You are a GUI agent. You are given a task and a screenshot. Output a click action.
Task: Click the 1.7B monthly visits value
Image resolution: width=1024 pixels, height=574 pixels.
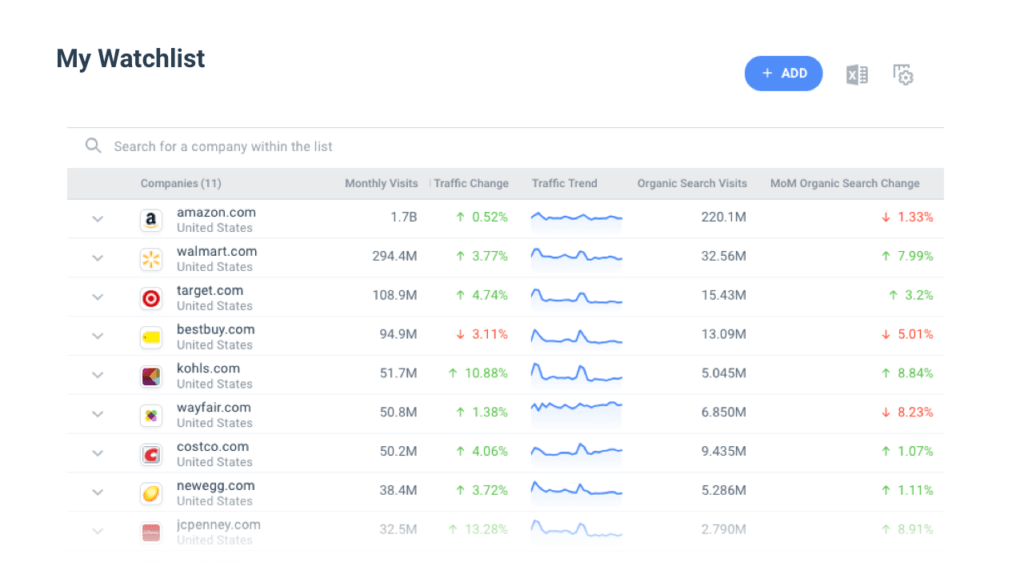pos(404,217)
